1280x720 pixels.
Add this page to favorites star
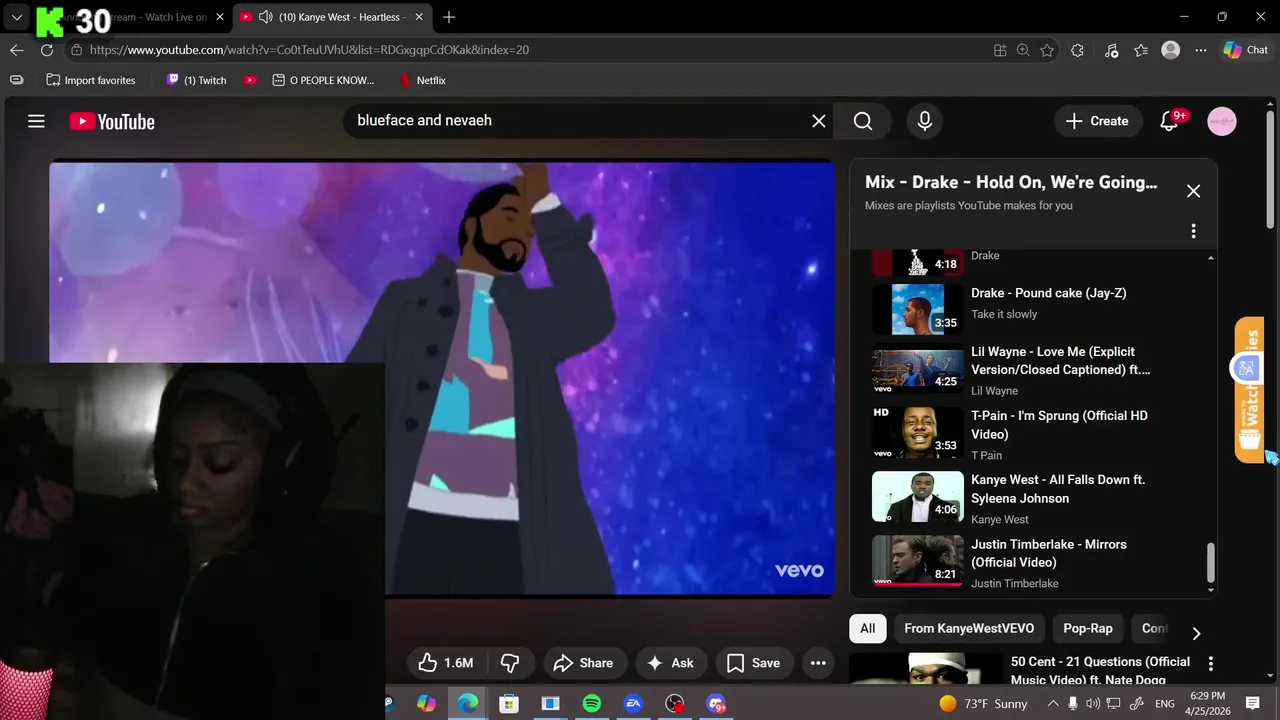click(1047, 50)
